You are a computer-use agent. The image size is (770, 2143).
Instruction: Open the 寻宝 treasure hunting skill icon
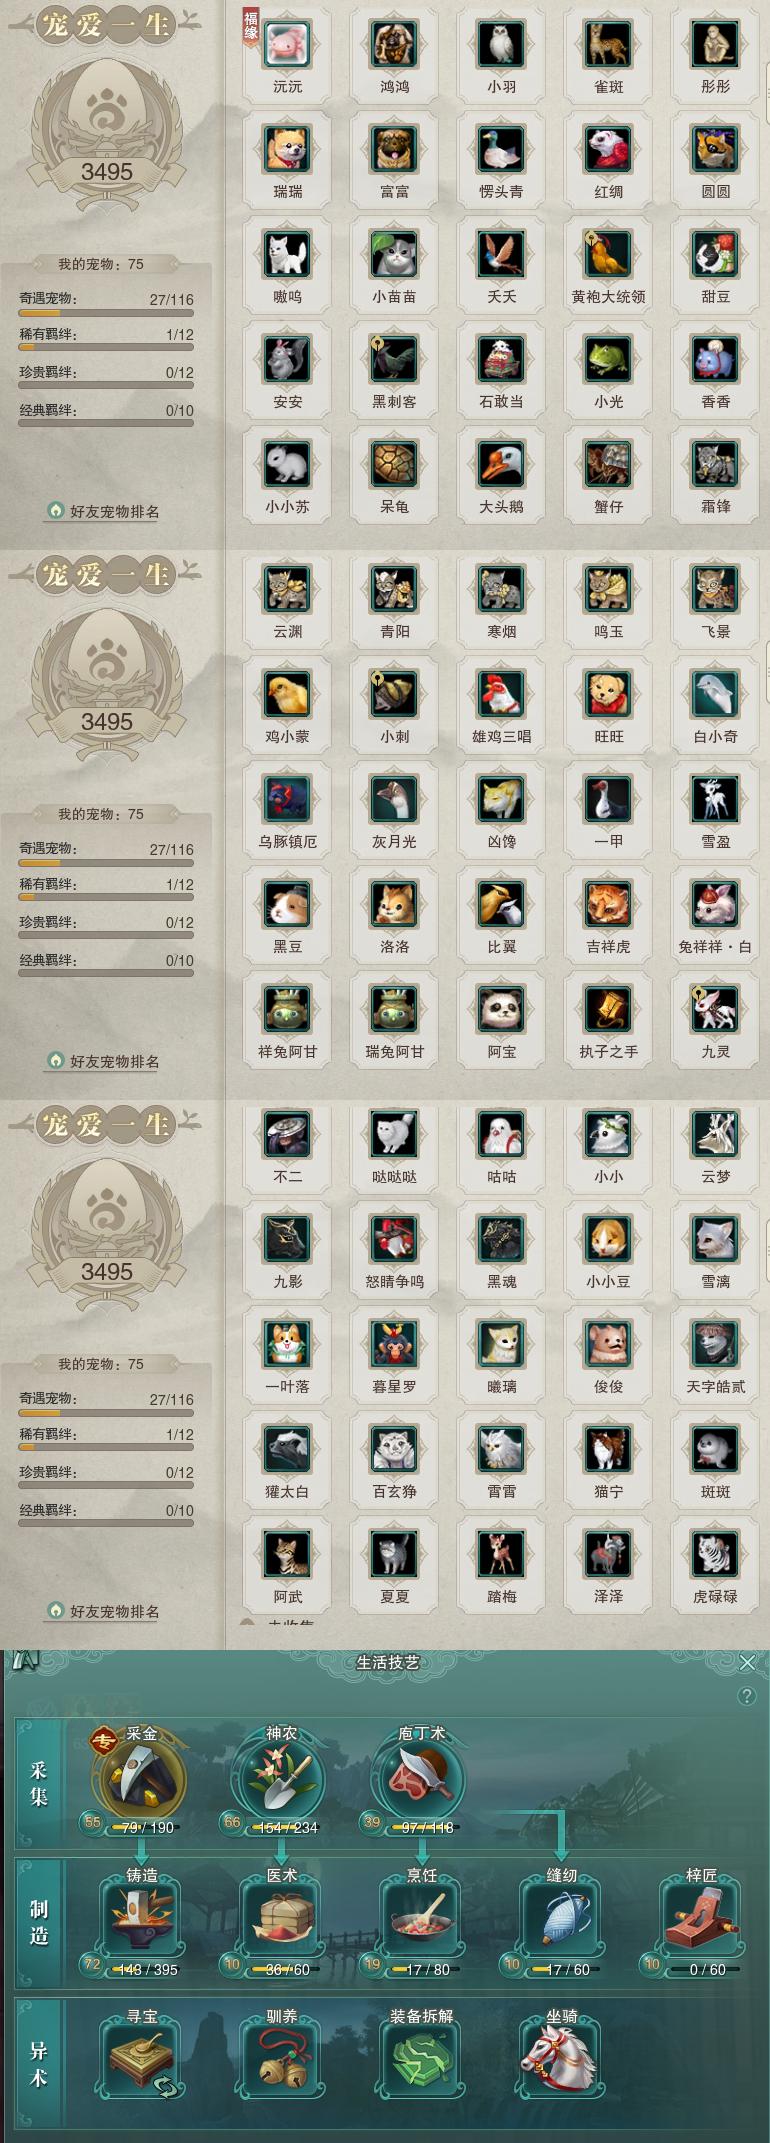click(x=141, y=2060)
